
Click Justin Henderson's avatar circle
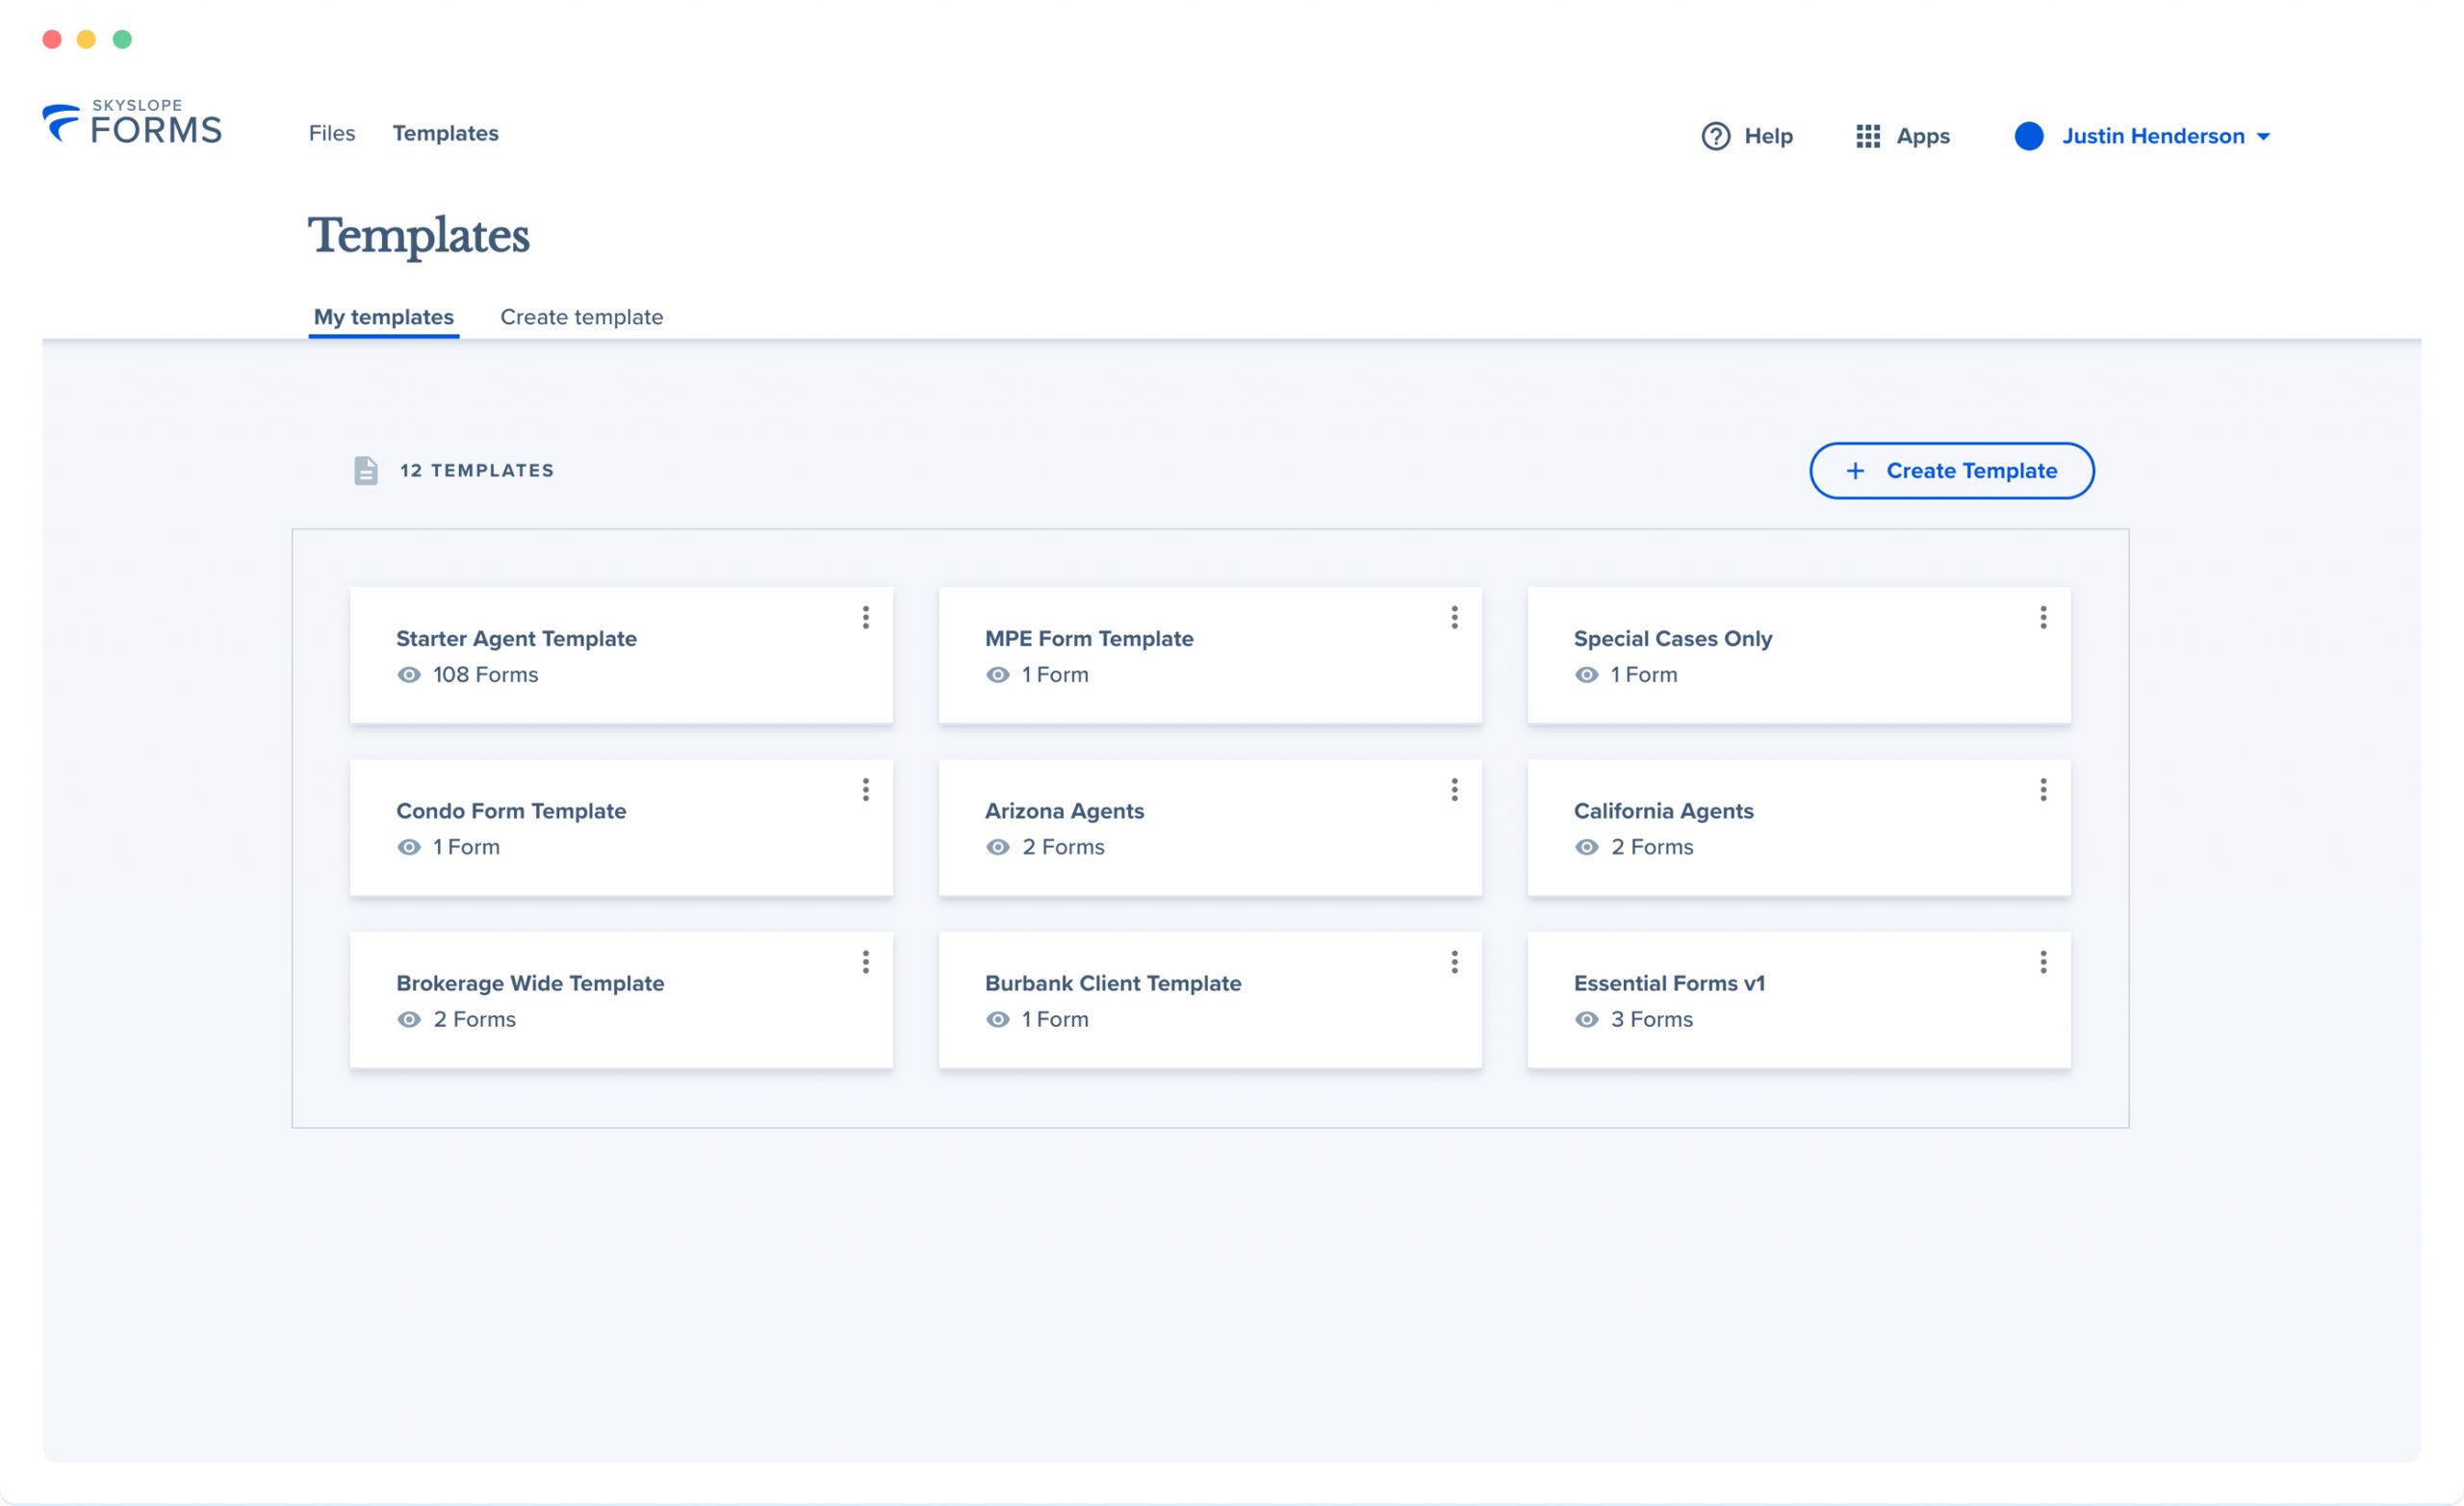click(2030, 136)
